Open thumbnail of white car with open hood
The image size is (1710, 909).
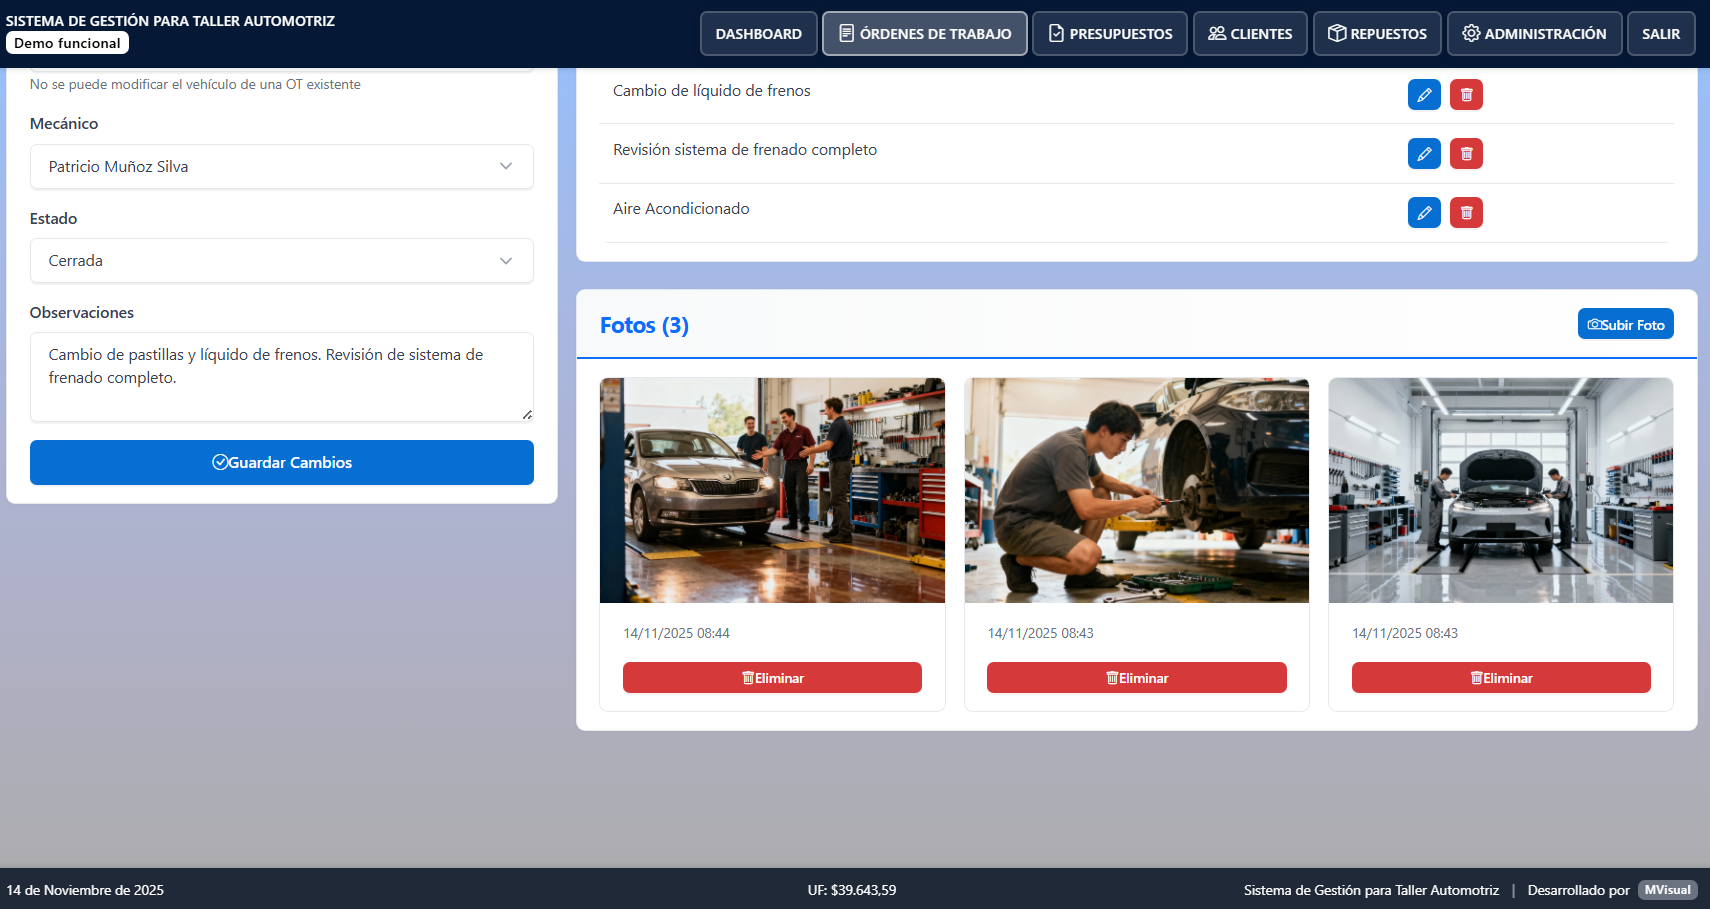click(1501, 490)
